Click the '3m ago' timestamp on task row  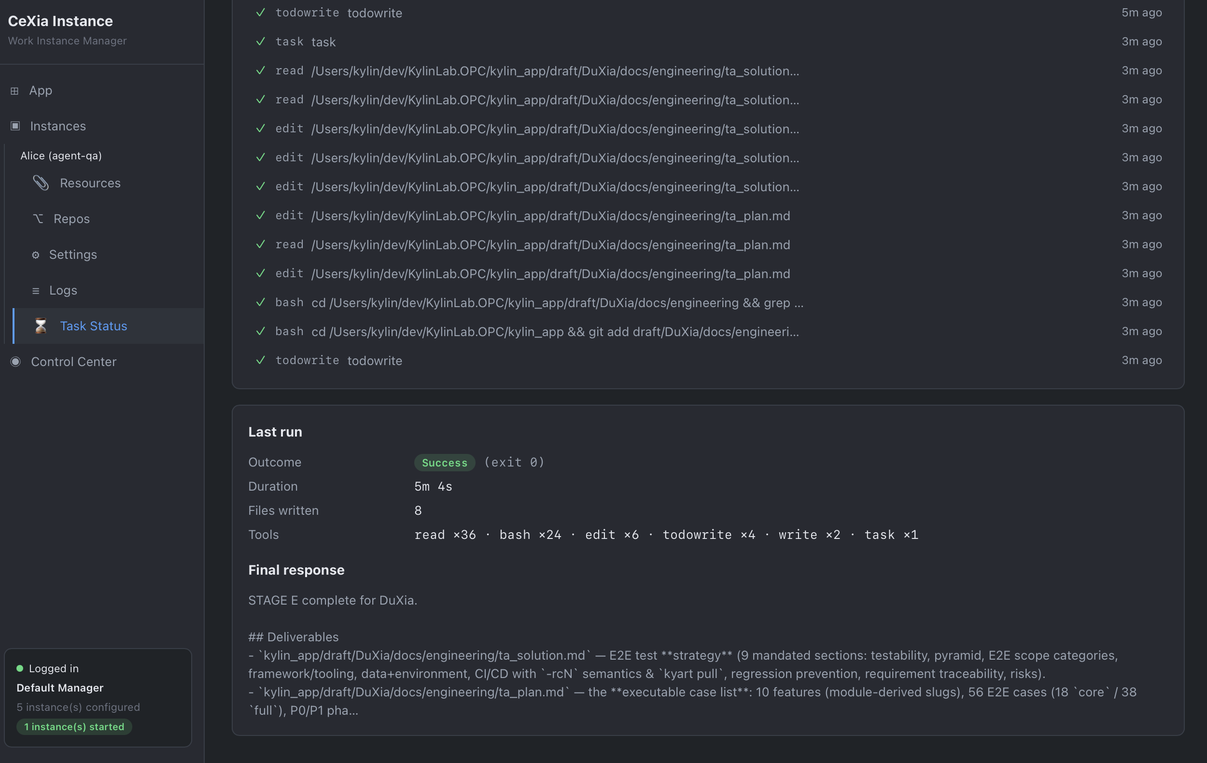click(1142, 42)
